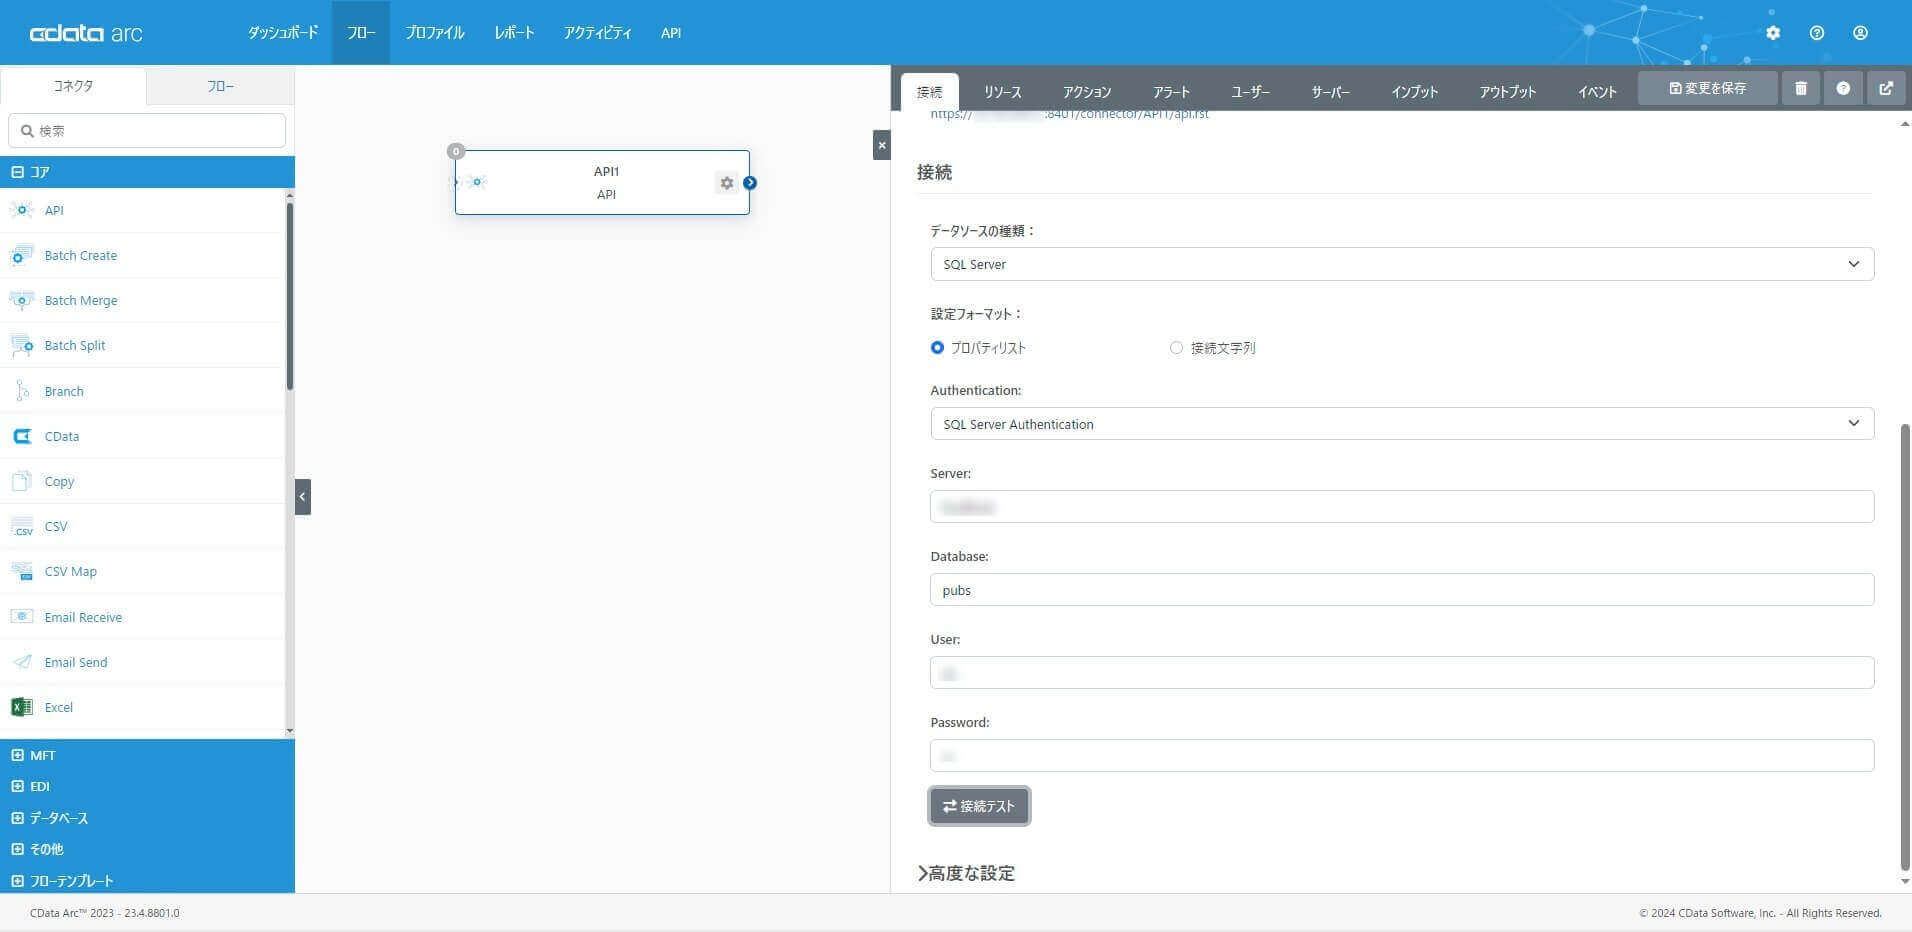Open the settings gear in the top header
Screen dimensions: 1912x932
click(1773, 33)
